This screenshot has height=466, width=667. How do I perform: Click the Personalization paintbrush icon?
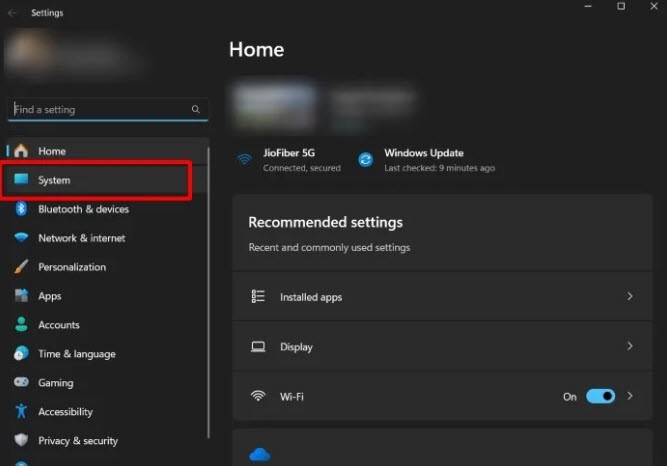tap(21, 267)
